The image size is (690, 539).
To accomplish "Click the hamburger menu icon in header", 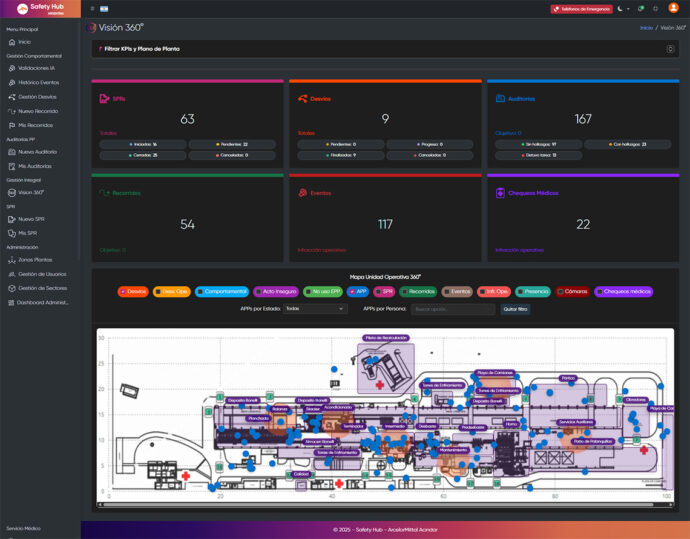I will click(x=92, y=8).
